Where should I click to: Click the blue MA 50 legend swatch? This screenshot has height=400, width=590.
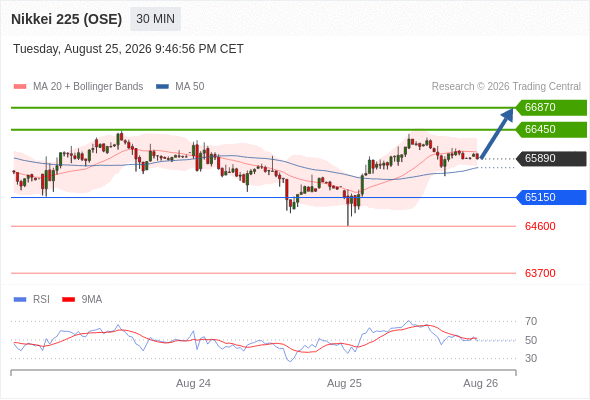click(x=162, y=87)
